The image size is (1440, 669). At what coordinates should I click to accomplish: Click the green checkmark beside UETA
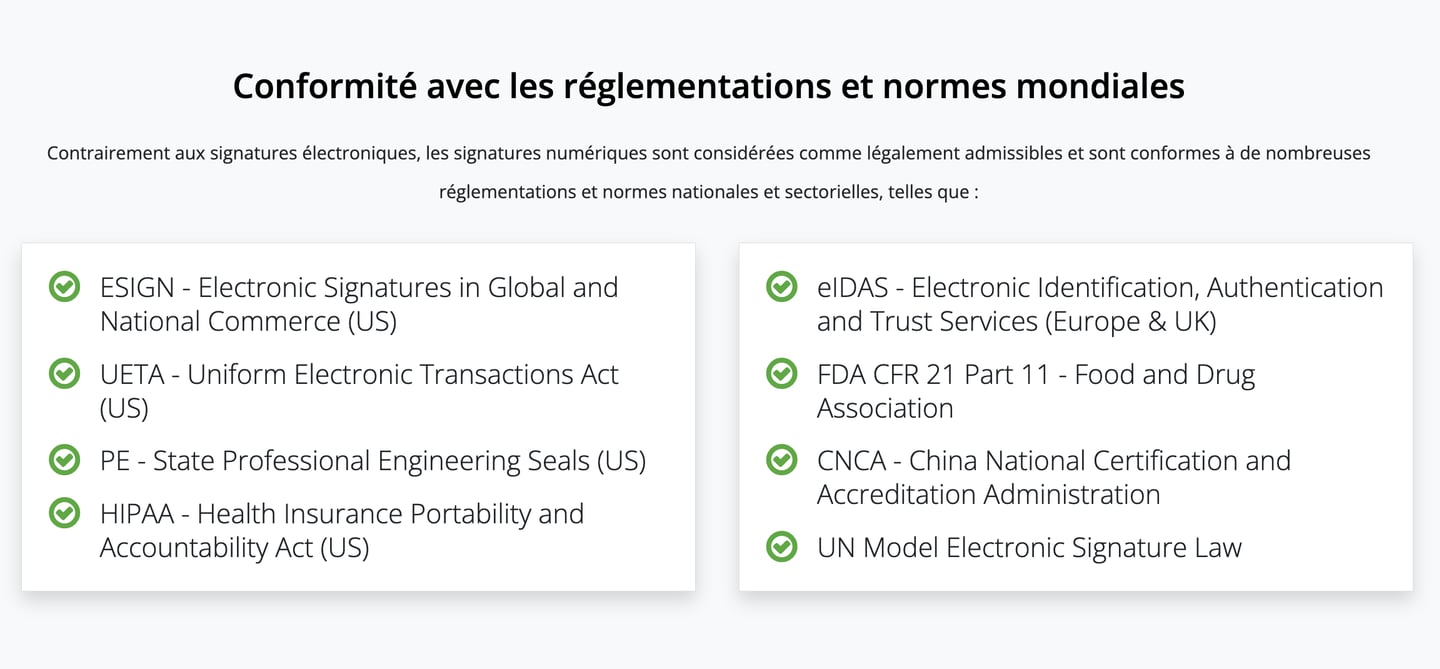(x=64, y=374)
